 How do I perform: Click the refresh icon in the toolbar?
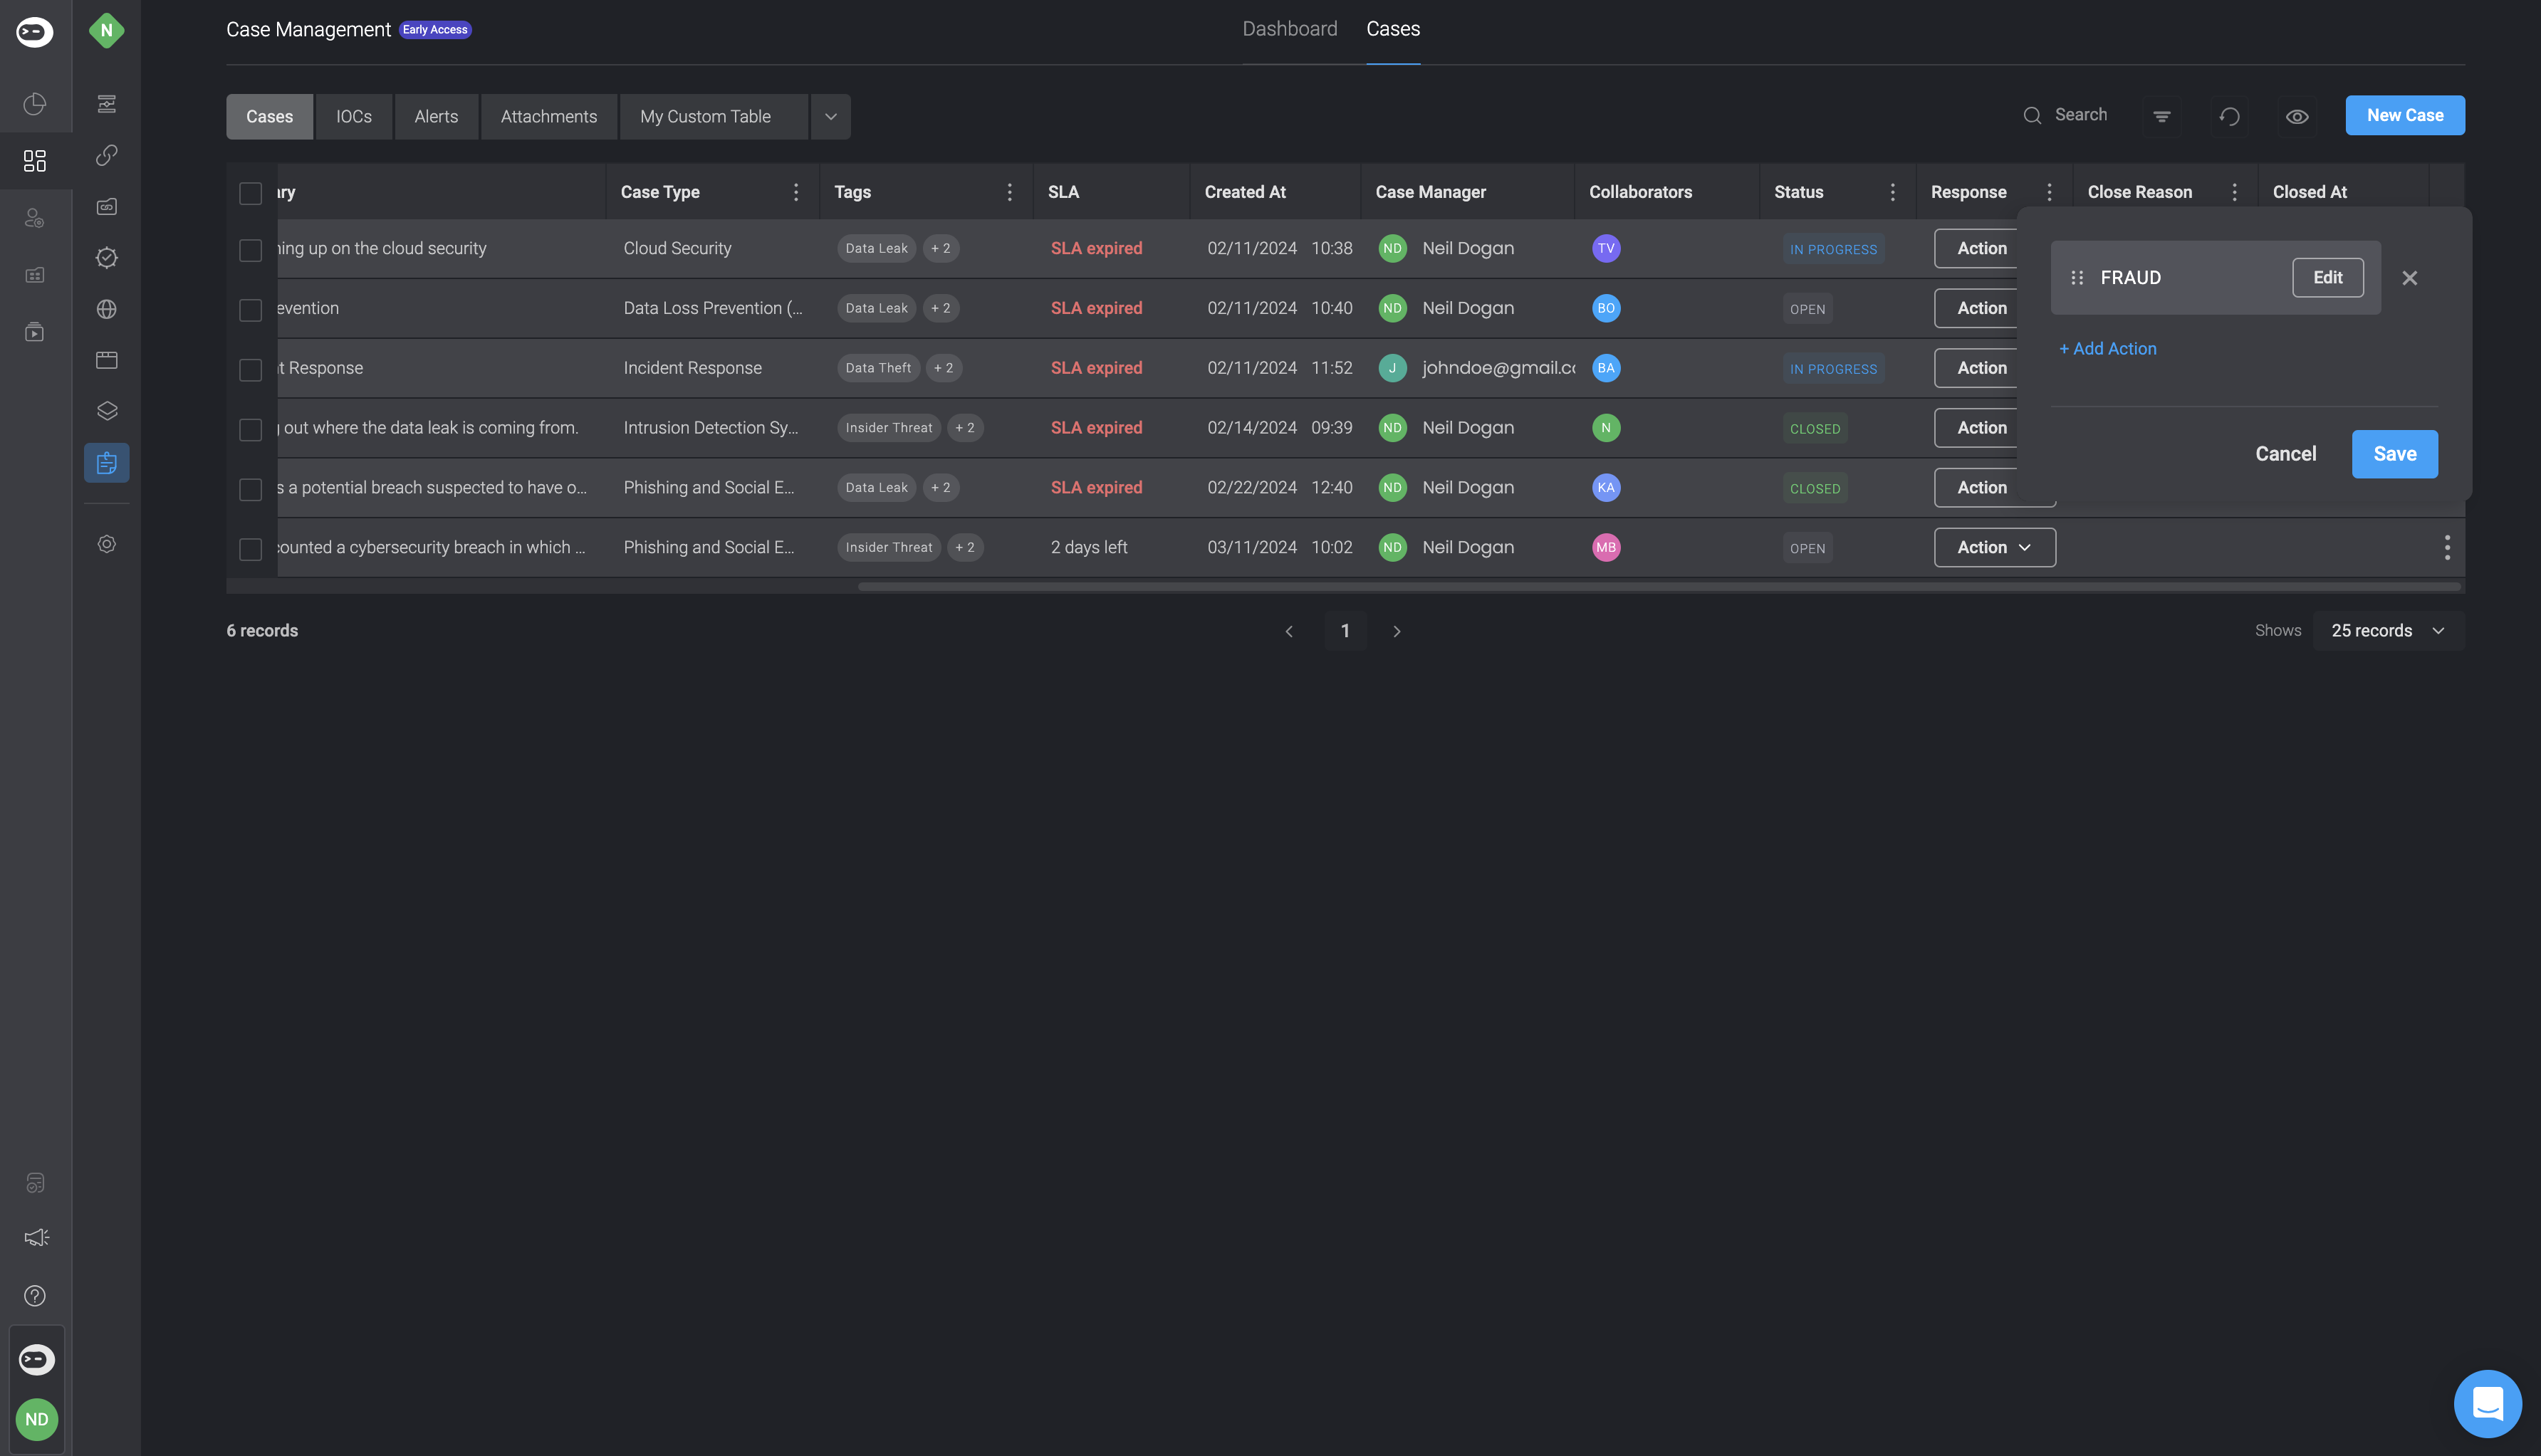click(x=2229, y=116)
